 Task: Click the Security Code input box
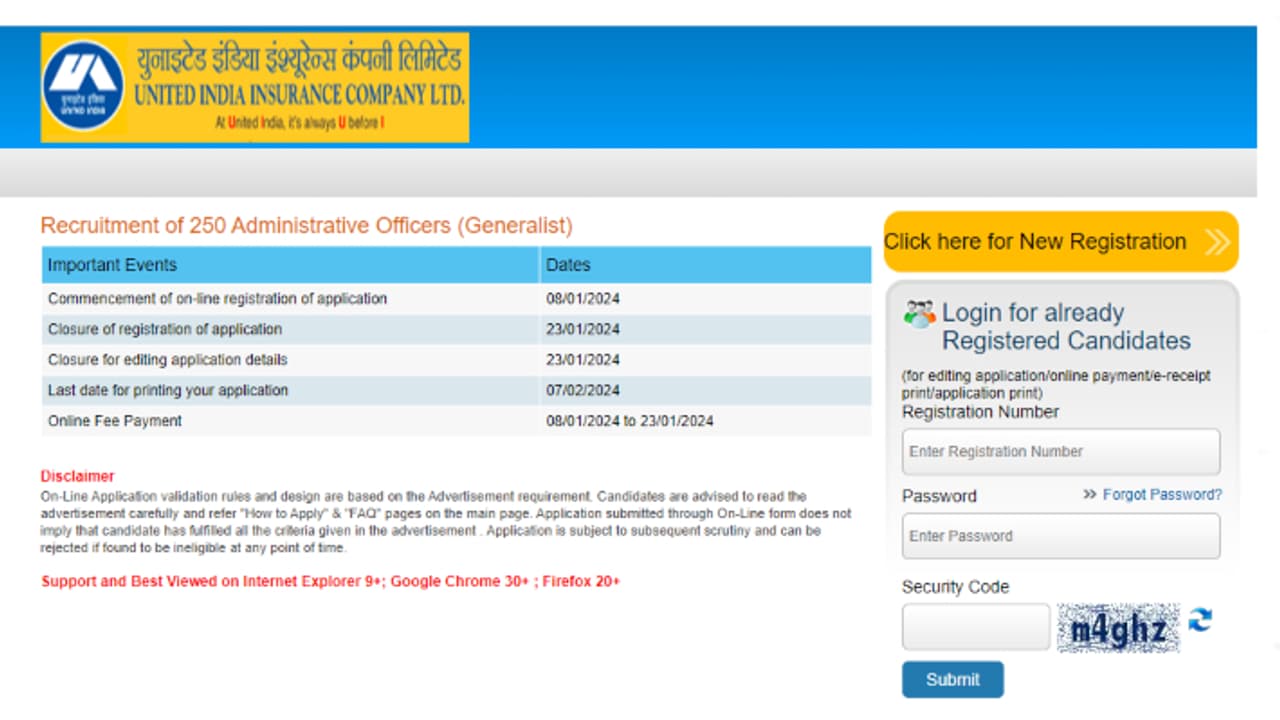pos(975,626)
